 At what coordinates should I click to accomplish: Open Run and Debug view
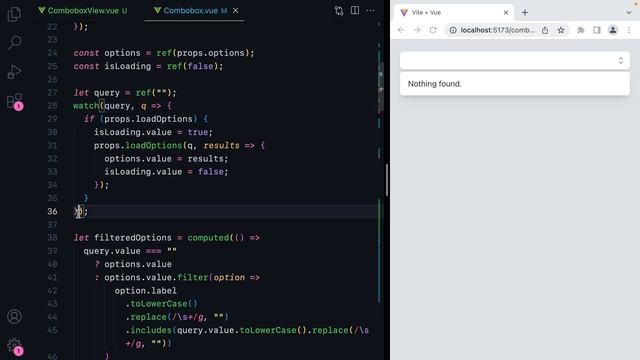coord(14,71)
